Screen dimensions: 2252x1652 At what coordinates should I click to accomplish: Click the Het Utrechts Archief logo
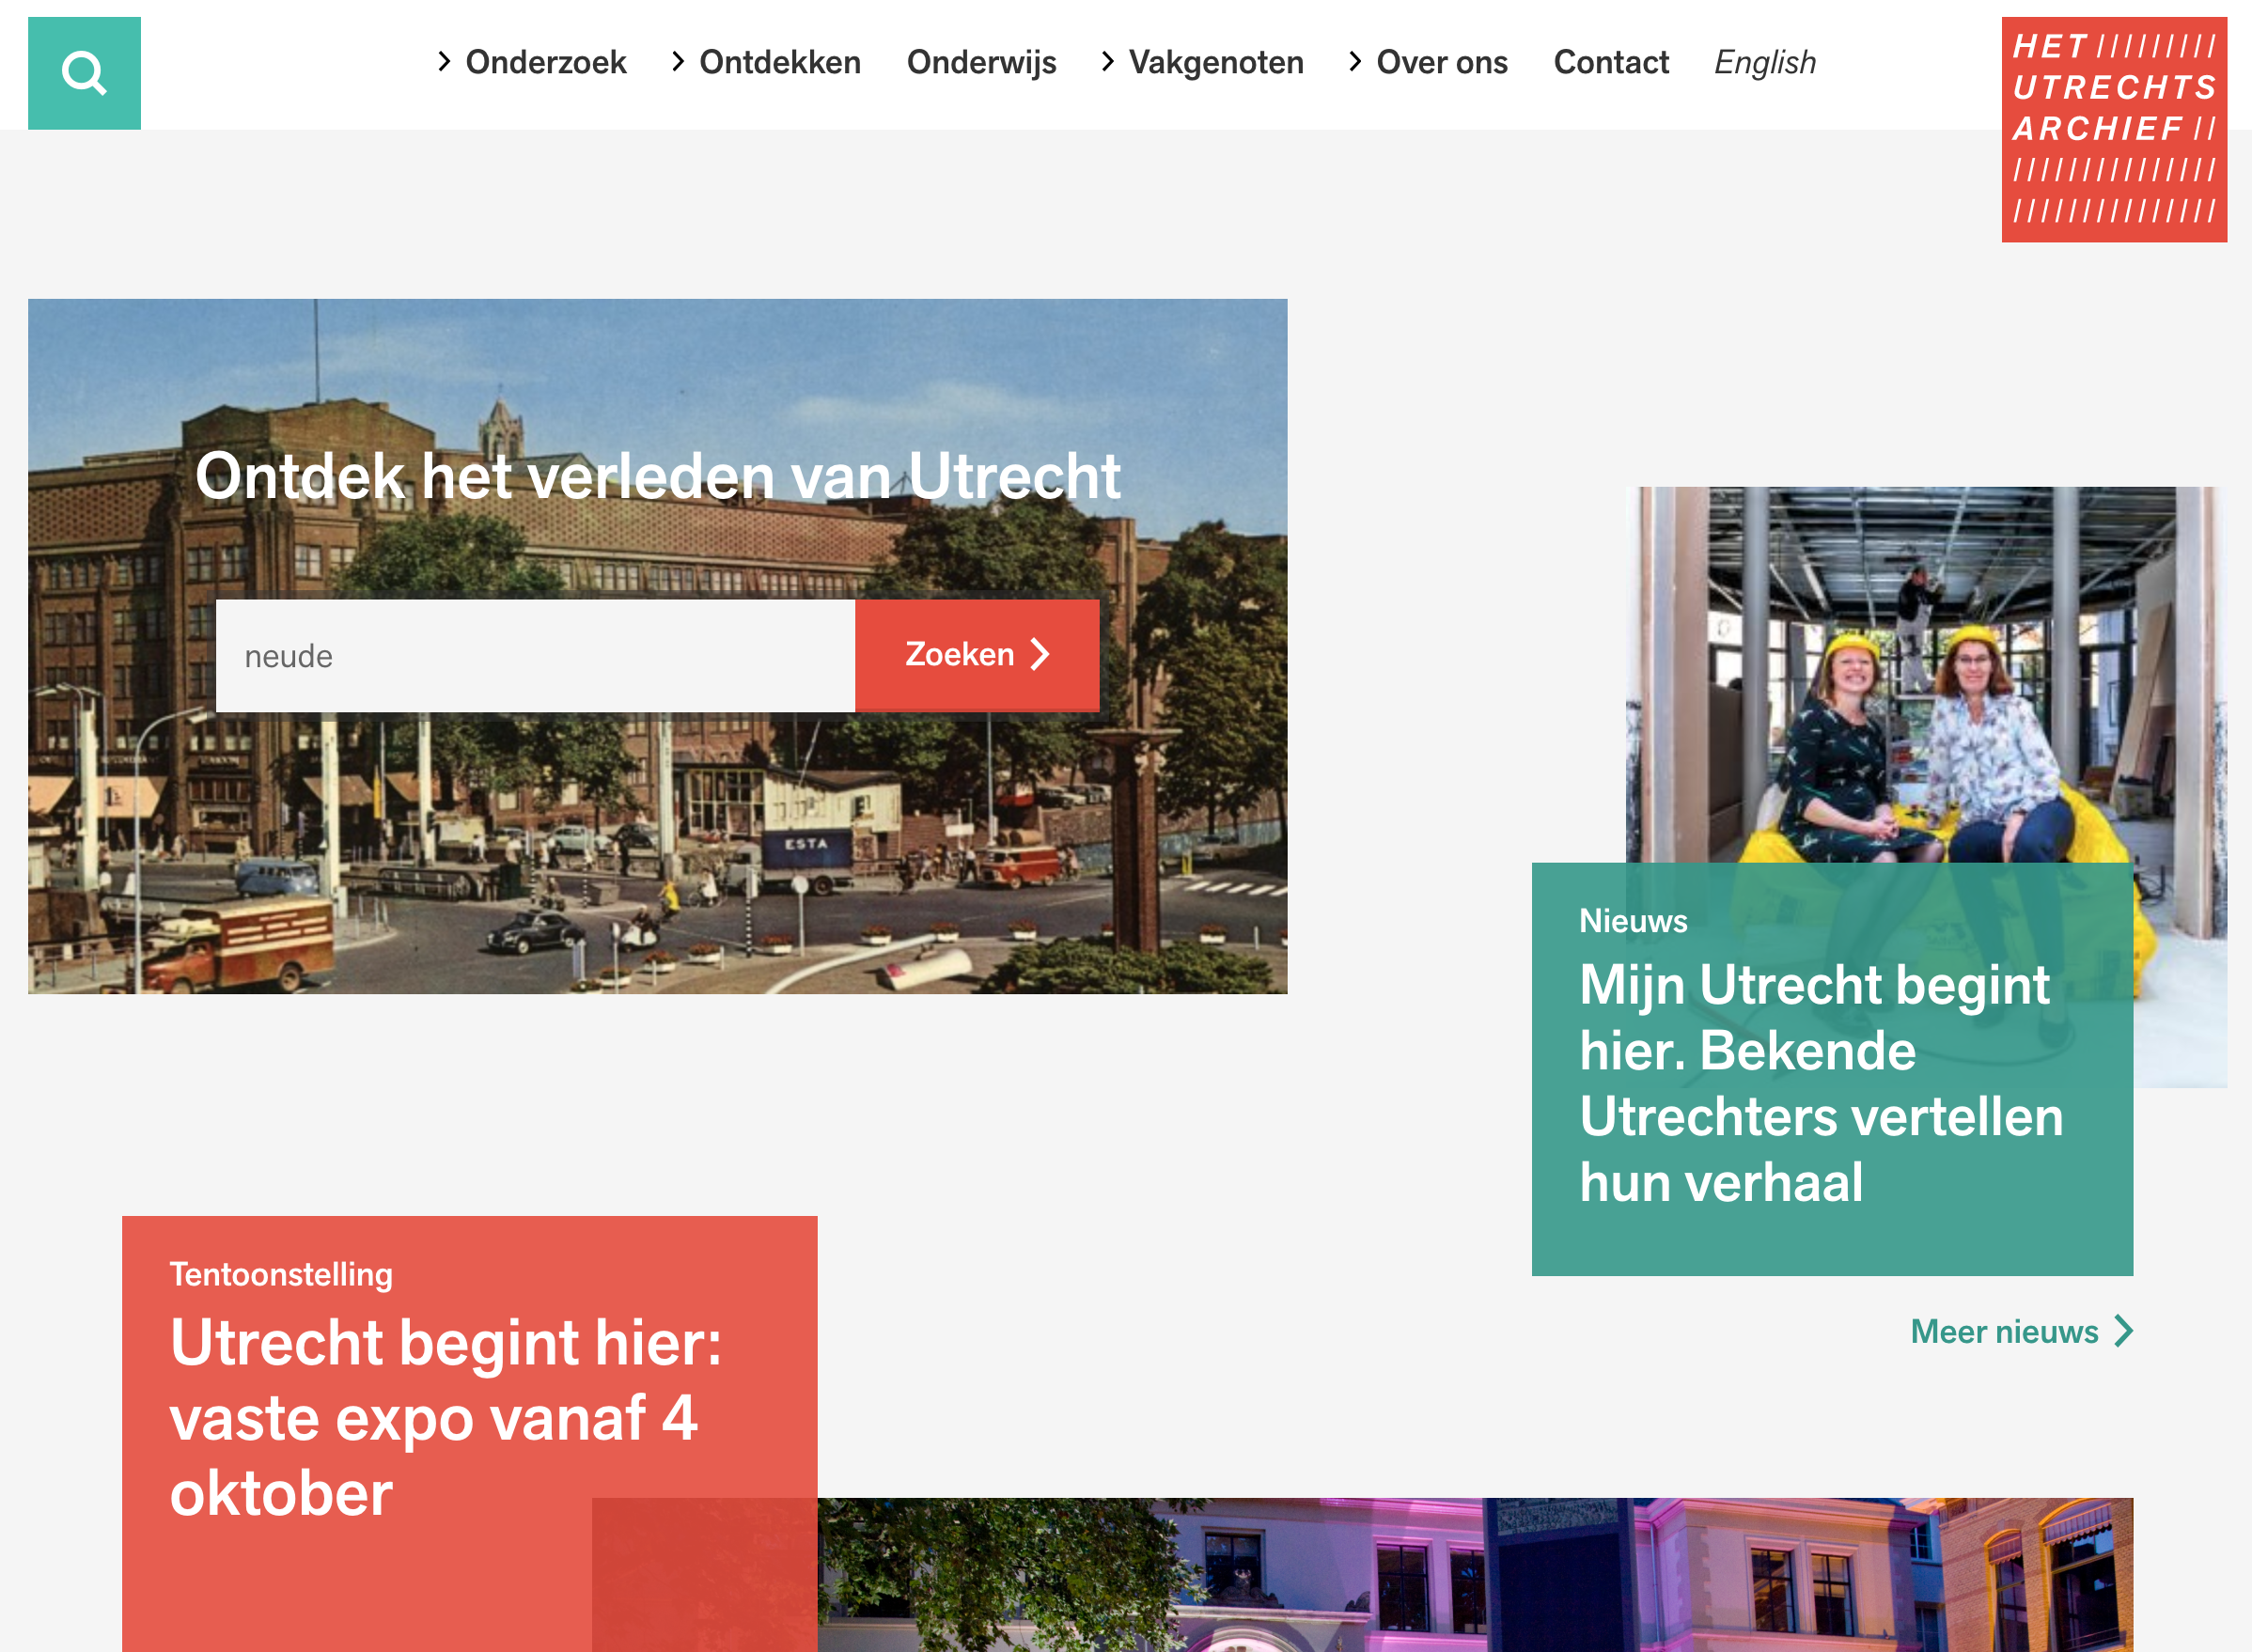tap(2113, 129)
